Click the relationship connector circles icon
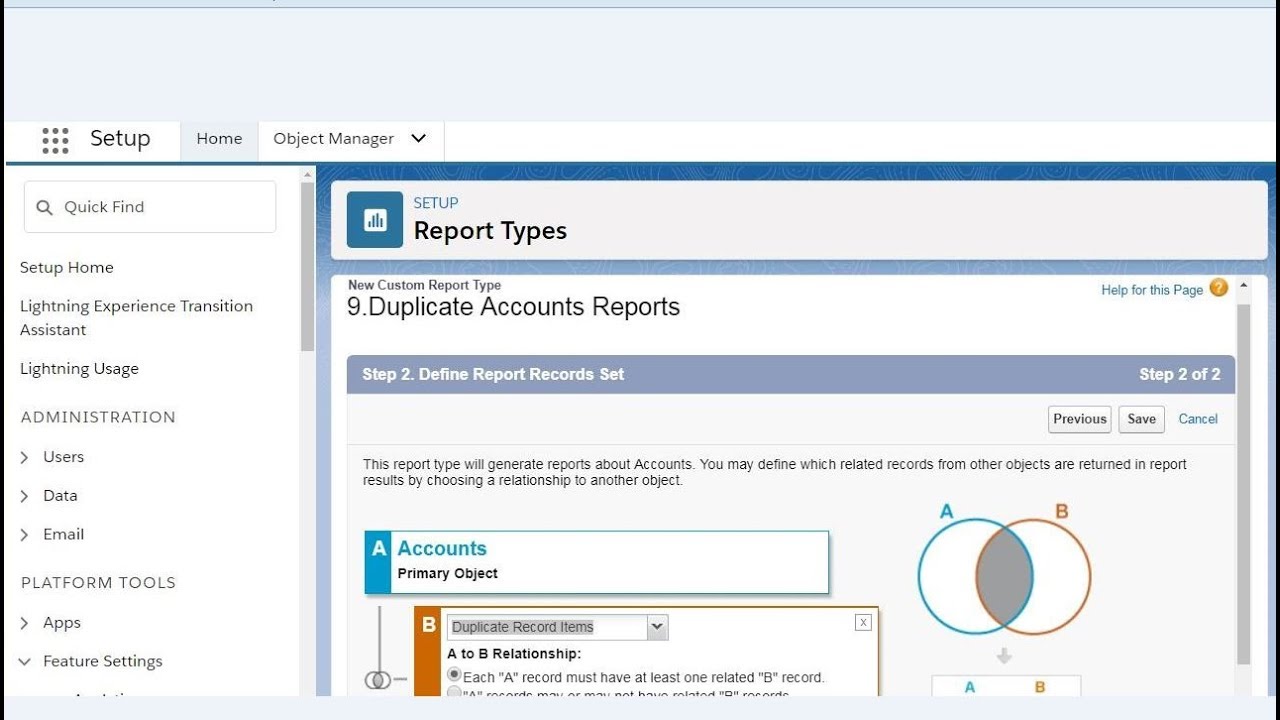This screenshot has height=720, width=1280. tap(378, 680)
